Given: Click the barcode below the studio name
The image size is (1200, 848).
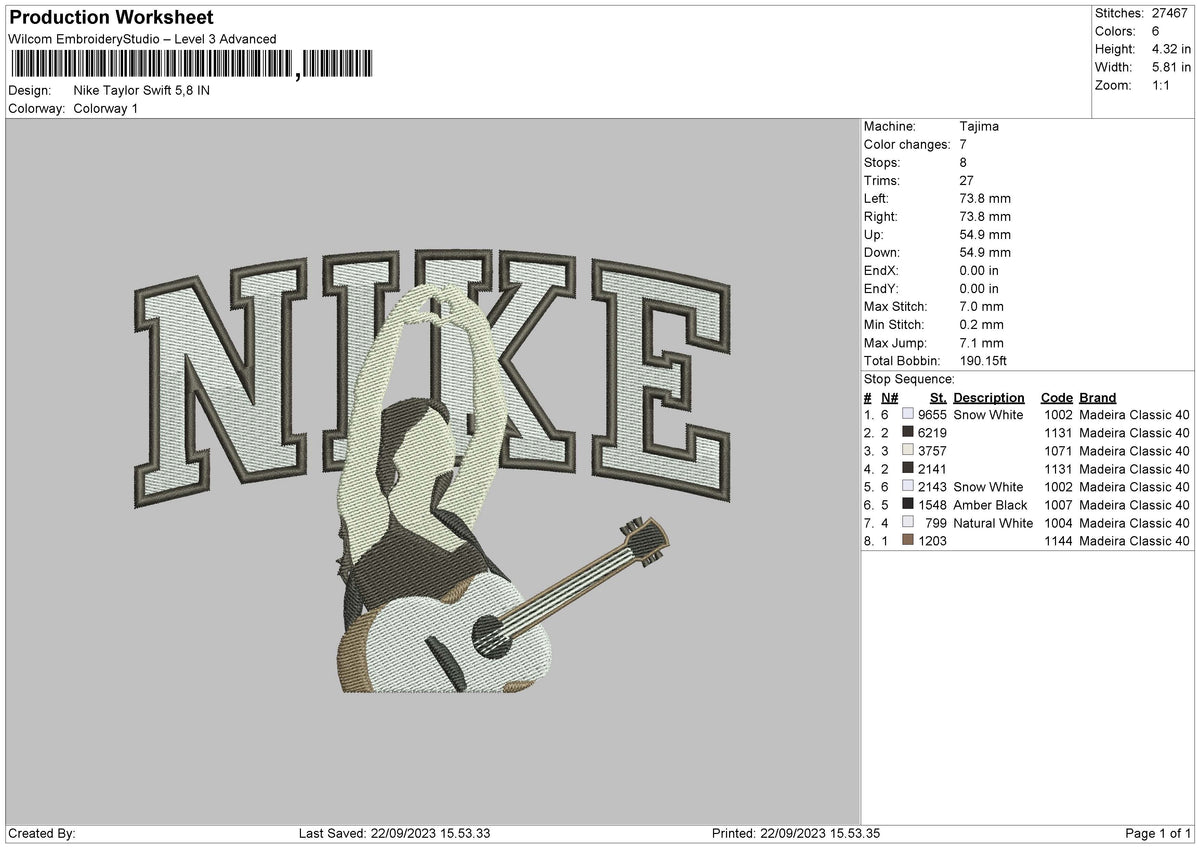Looking at the screenshot, I should [x=190, y=65].
